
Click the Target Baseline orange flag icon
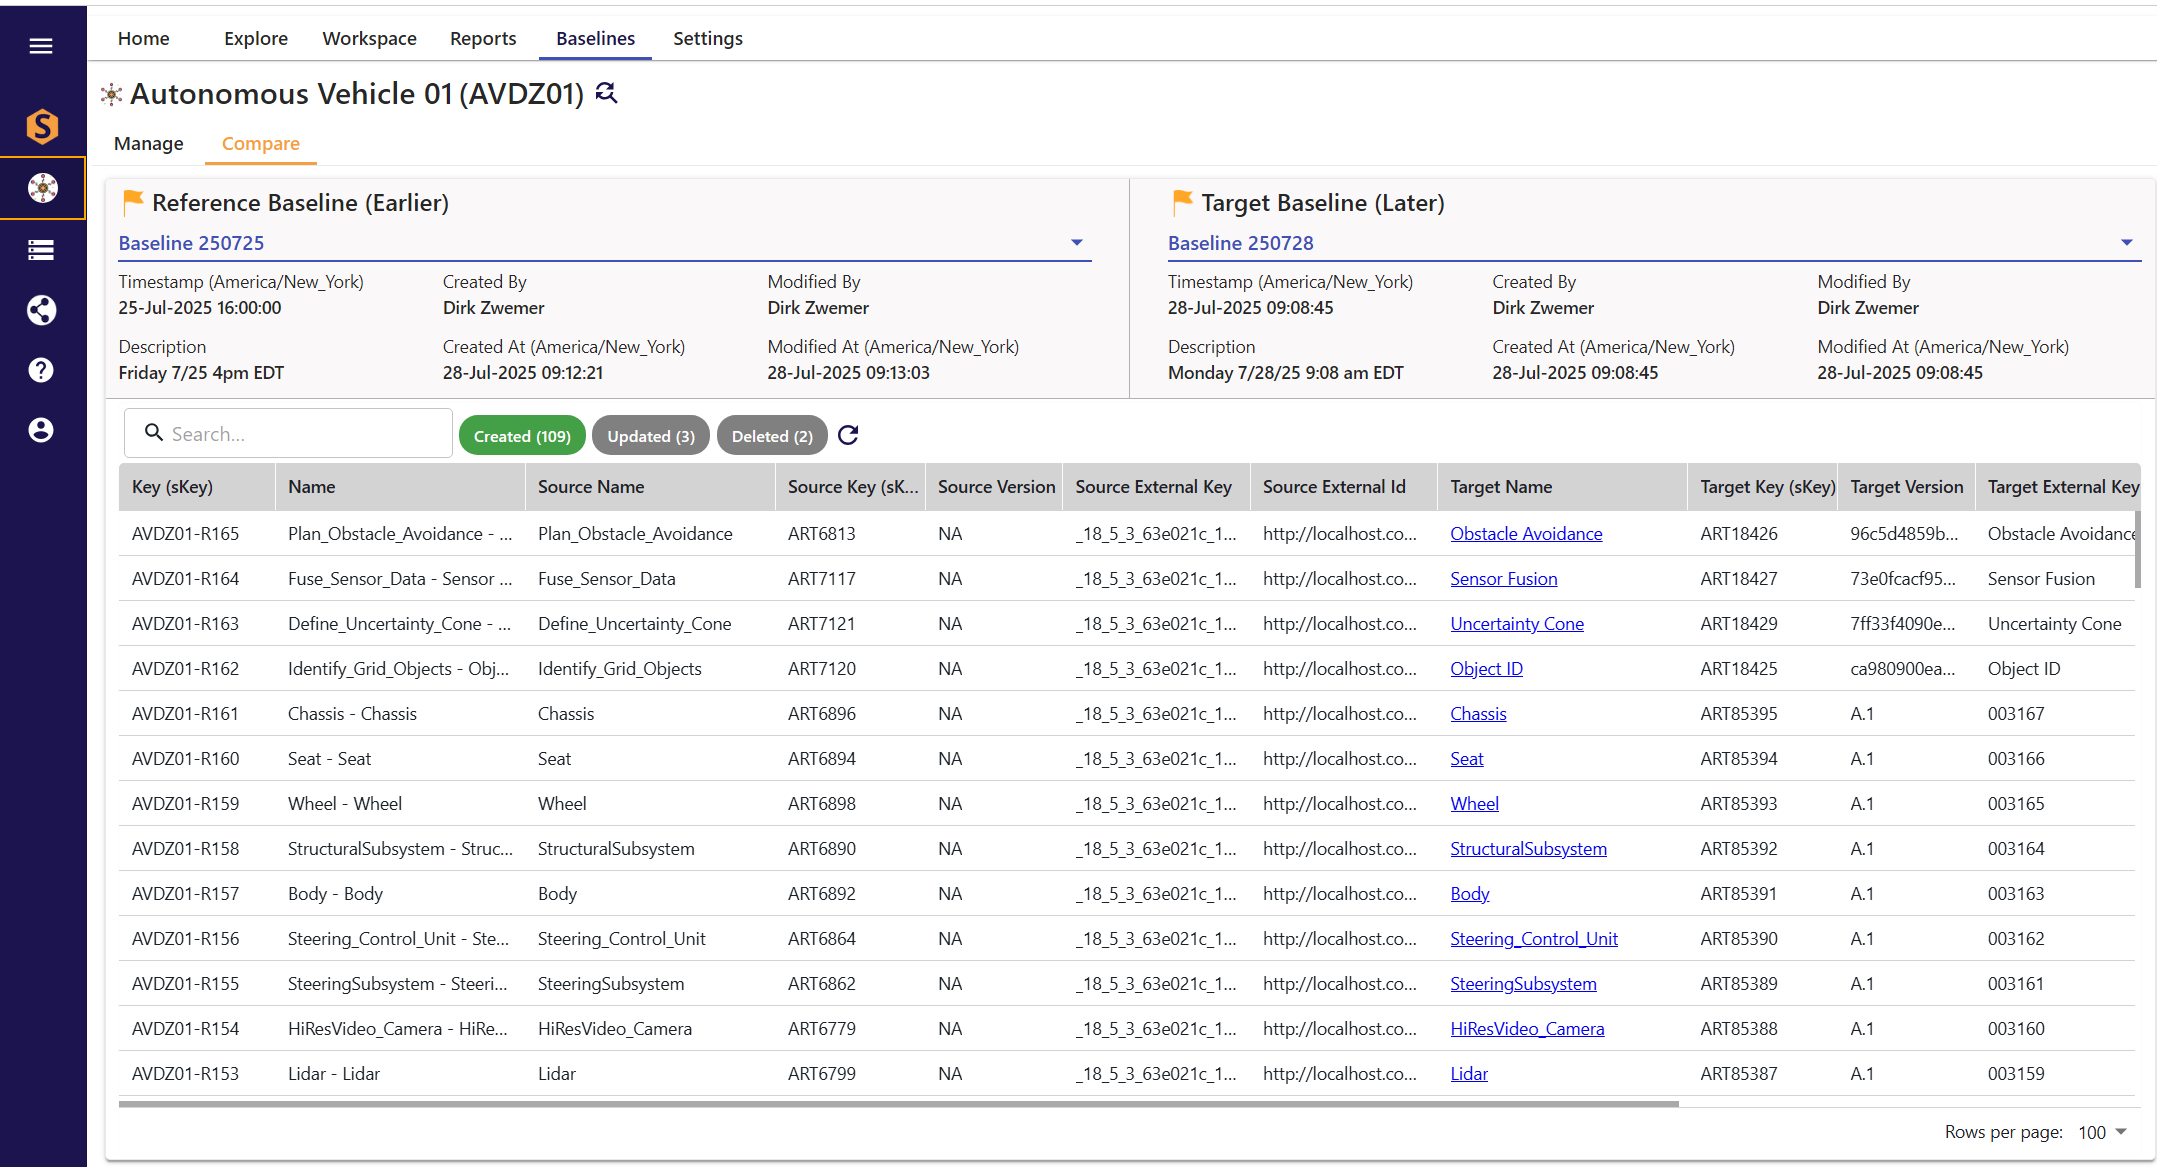(1182, 203)
